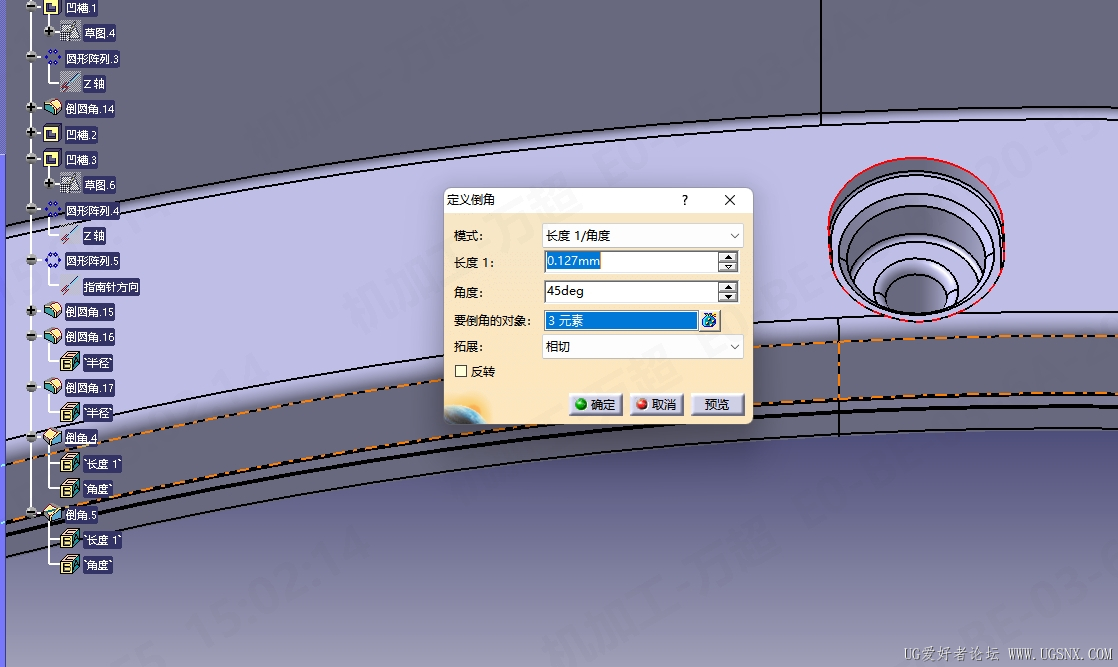Image resolution: width=1118 pixels, height=667 pixels.
Task: Click the Z 轴 icon under 圆形阵列.4
Action: (70, 235)
